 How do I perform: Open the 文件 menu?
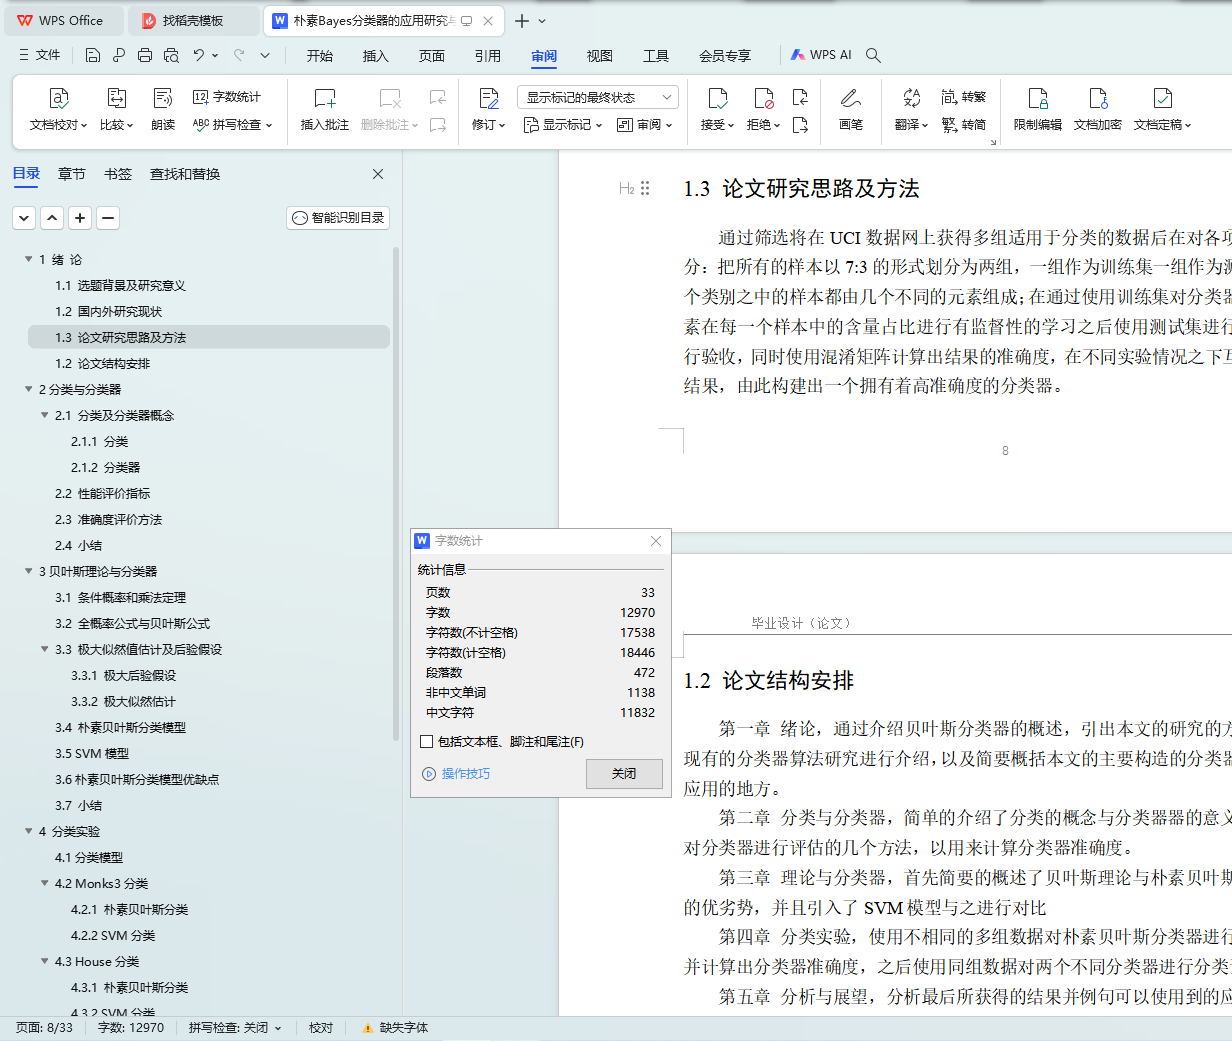(40, 55)
